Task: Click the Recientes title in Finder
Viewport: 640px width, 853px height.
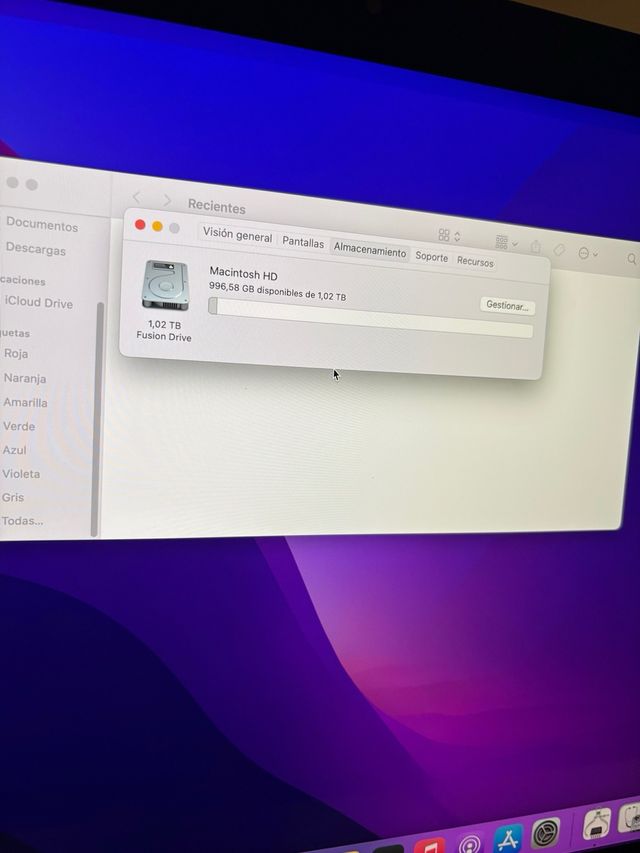Action: point(217,206)
